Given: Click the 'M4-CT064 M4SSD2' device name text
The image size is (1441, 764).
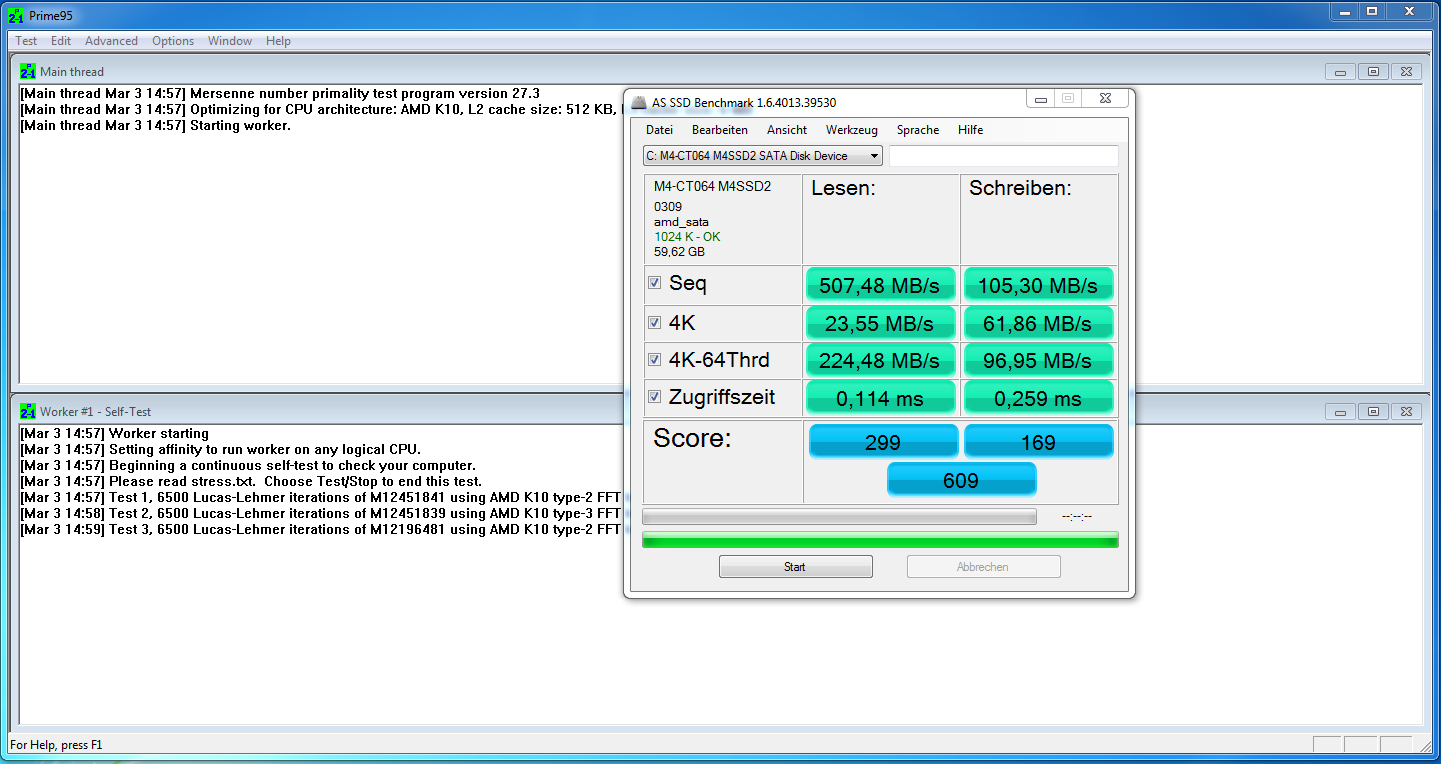Looking at the screenshot, I should click(713, 186).
